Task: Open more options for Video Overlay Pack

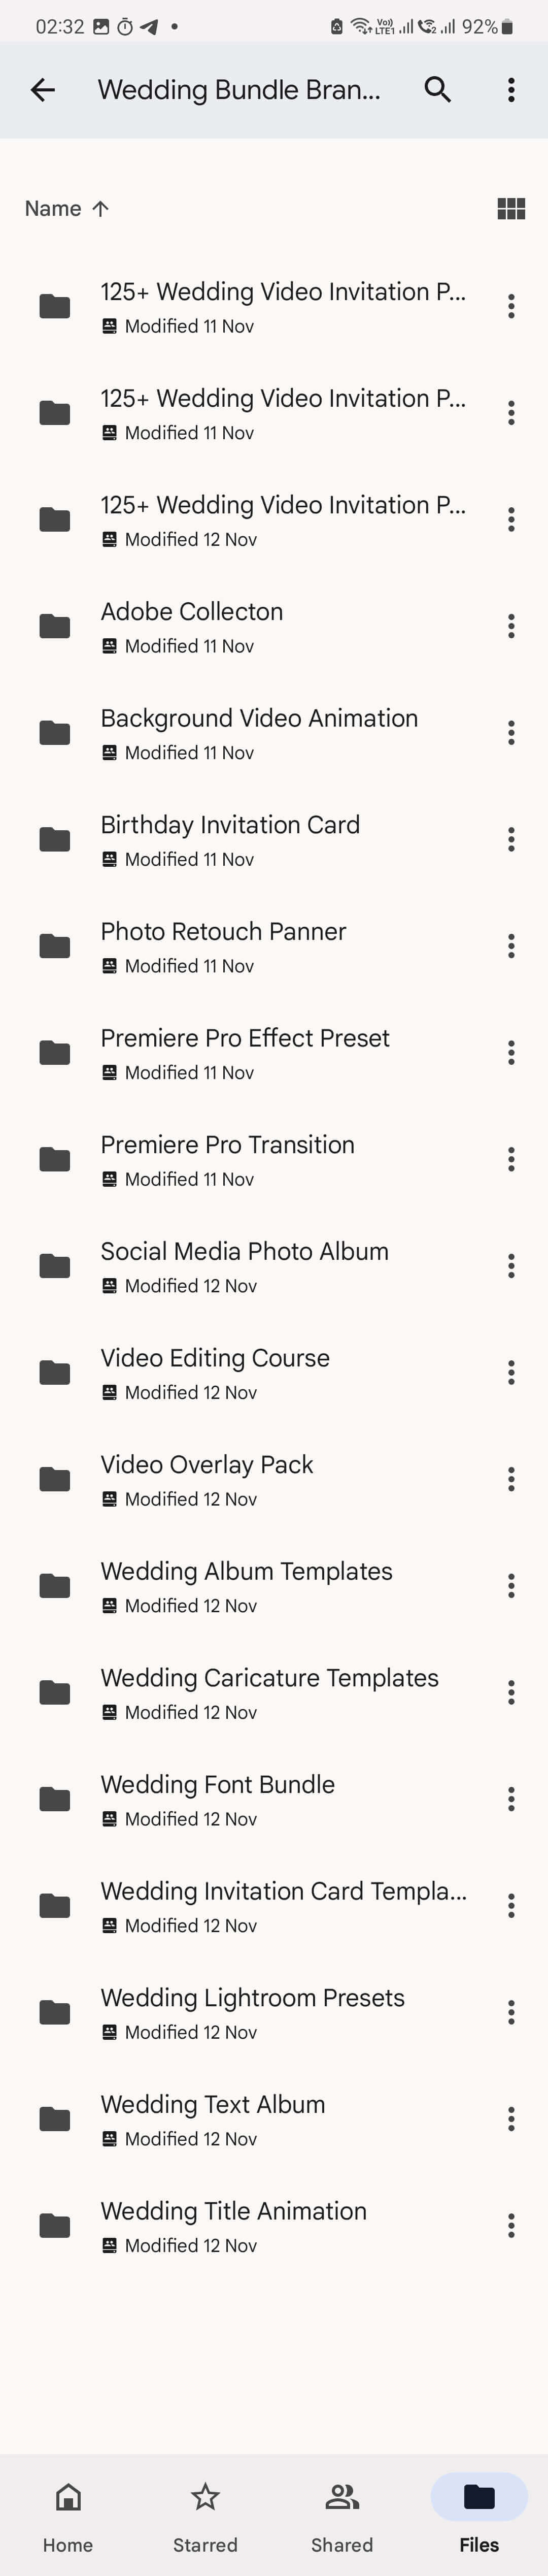Action: [511, 1479]
